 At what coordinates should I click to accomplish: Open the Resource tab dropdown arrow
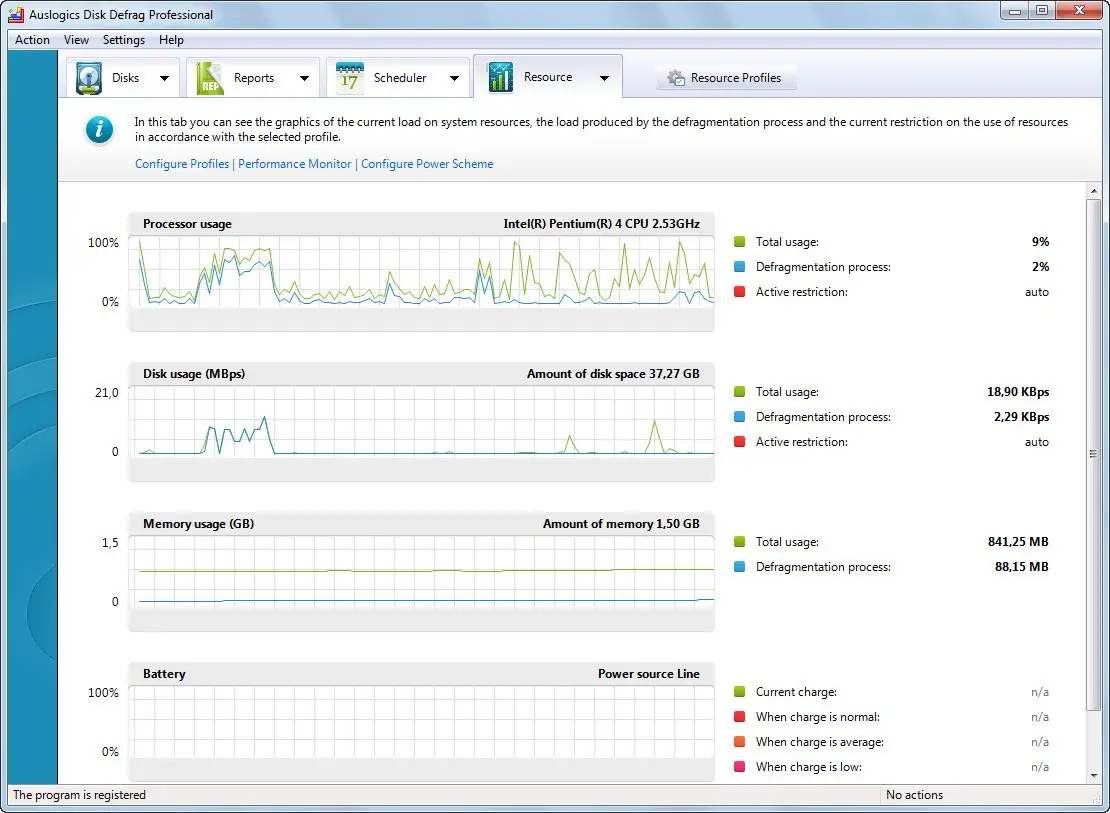pos(604,77)
